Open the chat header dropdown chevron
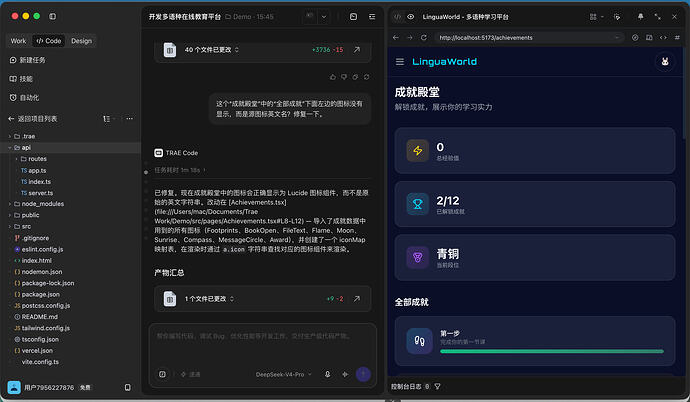The image size is (690, 402). tap(324, 17)
